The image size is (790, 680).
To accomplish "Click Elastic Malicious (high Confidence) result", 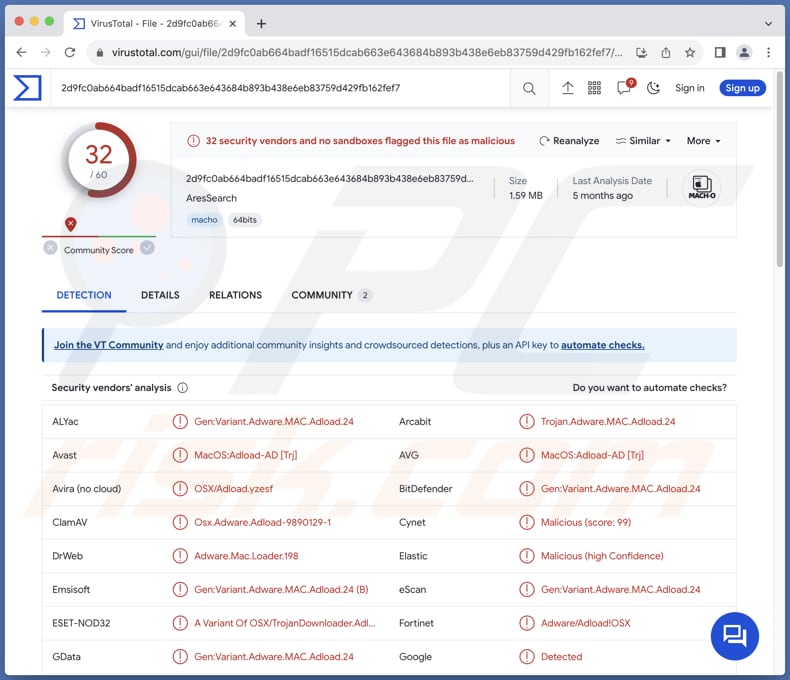I will [x=602, y=556].
